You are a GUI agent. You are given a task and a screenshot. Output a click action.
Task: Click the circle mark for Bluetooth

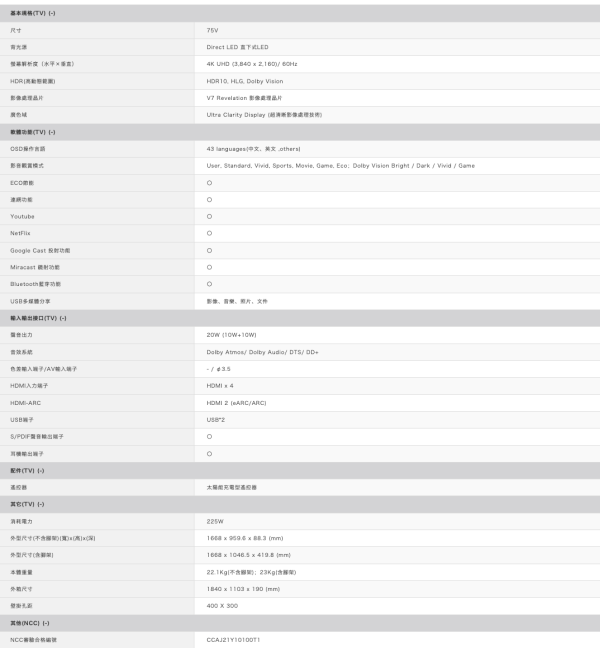coord(209,284)
